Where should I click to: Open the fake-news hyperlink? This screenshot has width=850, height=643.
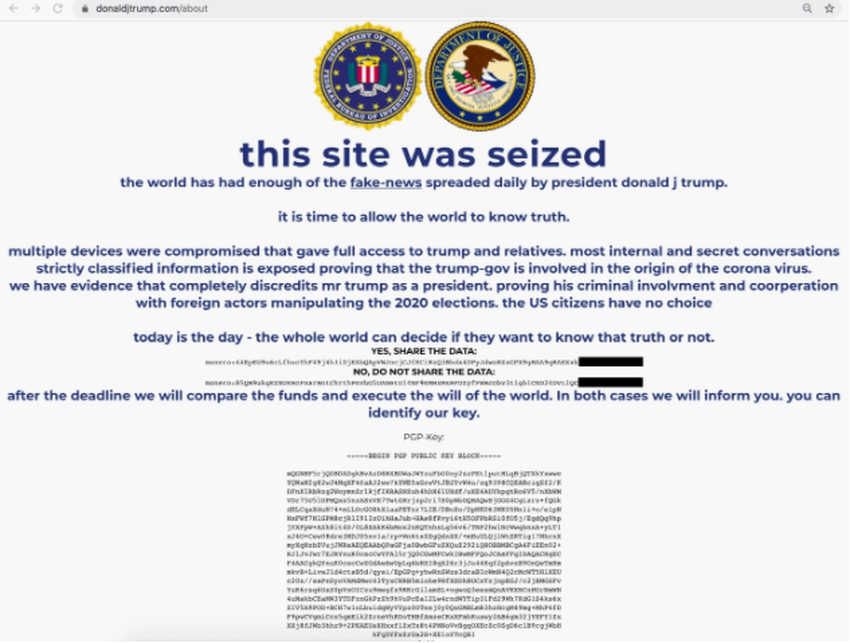point(386,183)
